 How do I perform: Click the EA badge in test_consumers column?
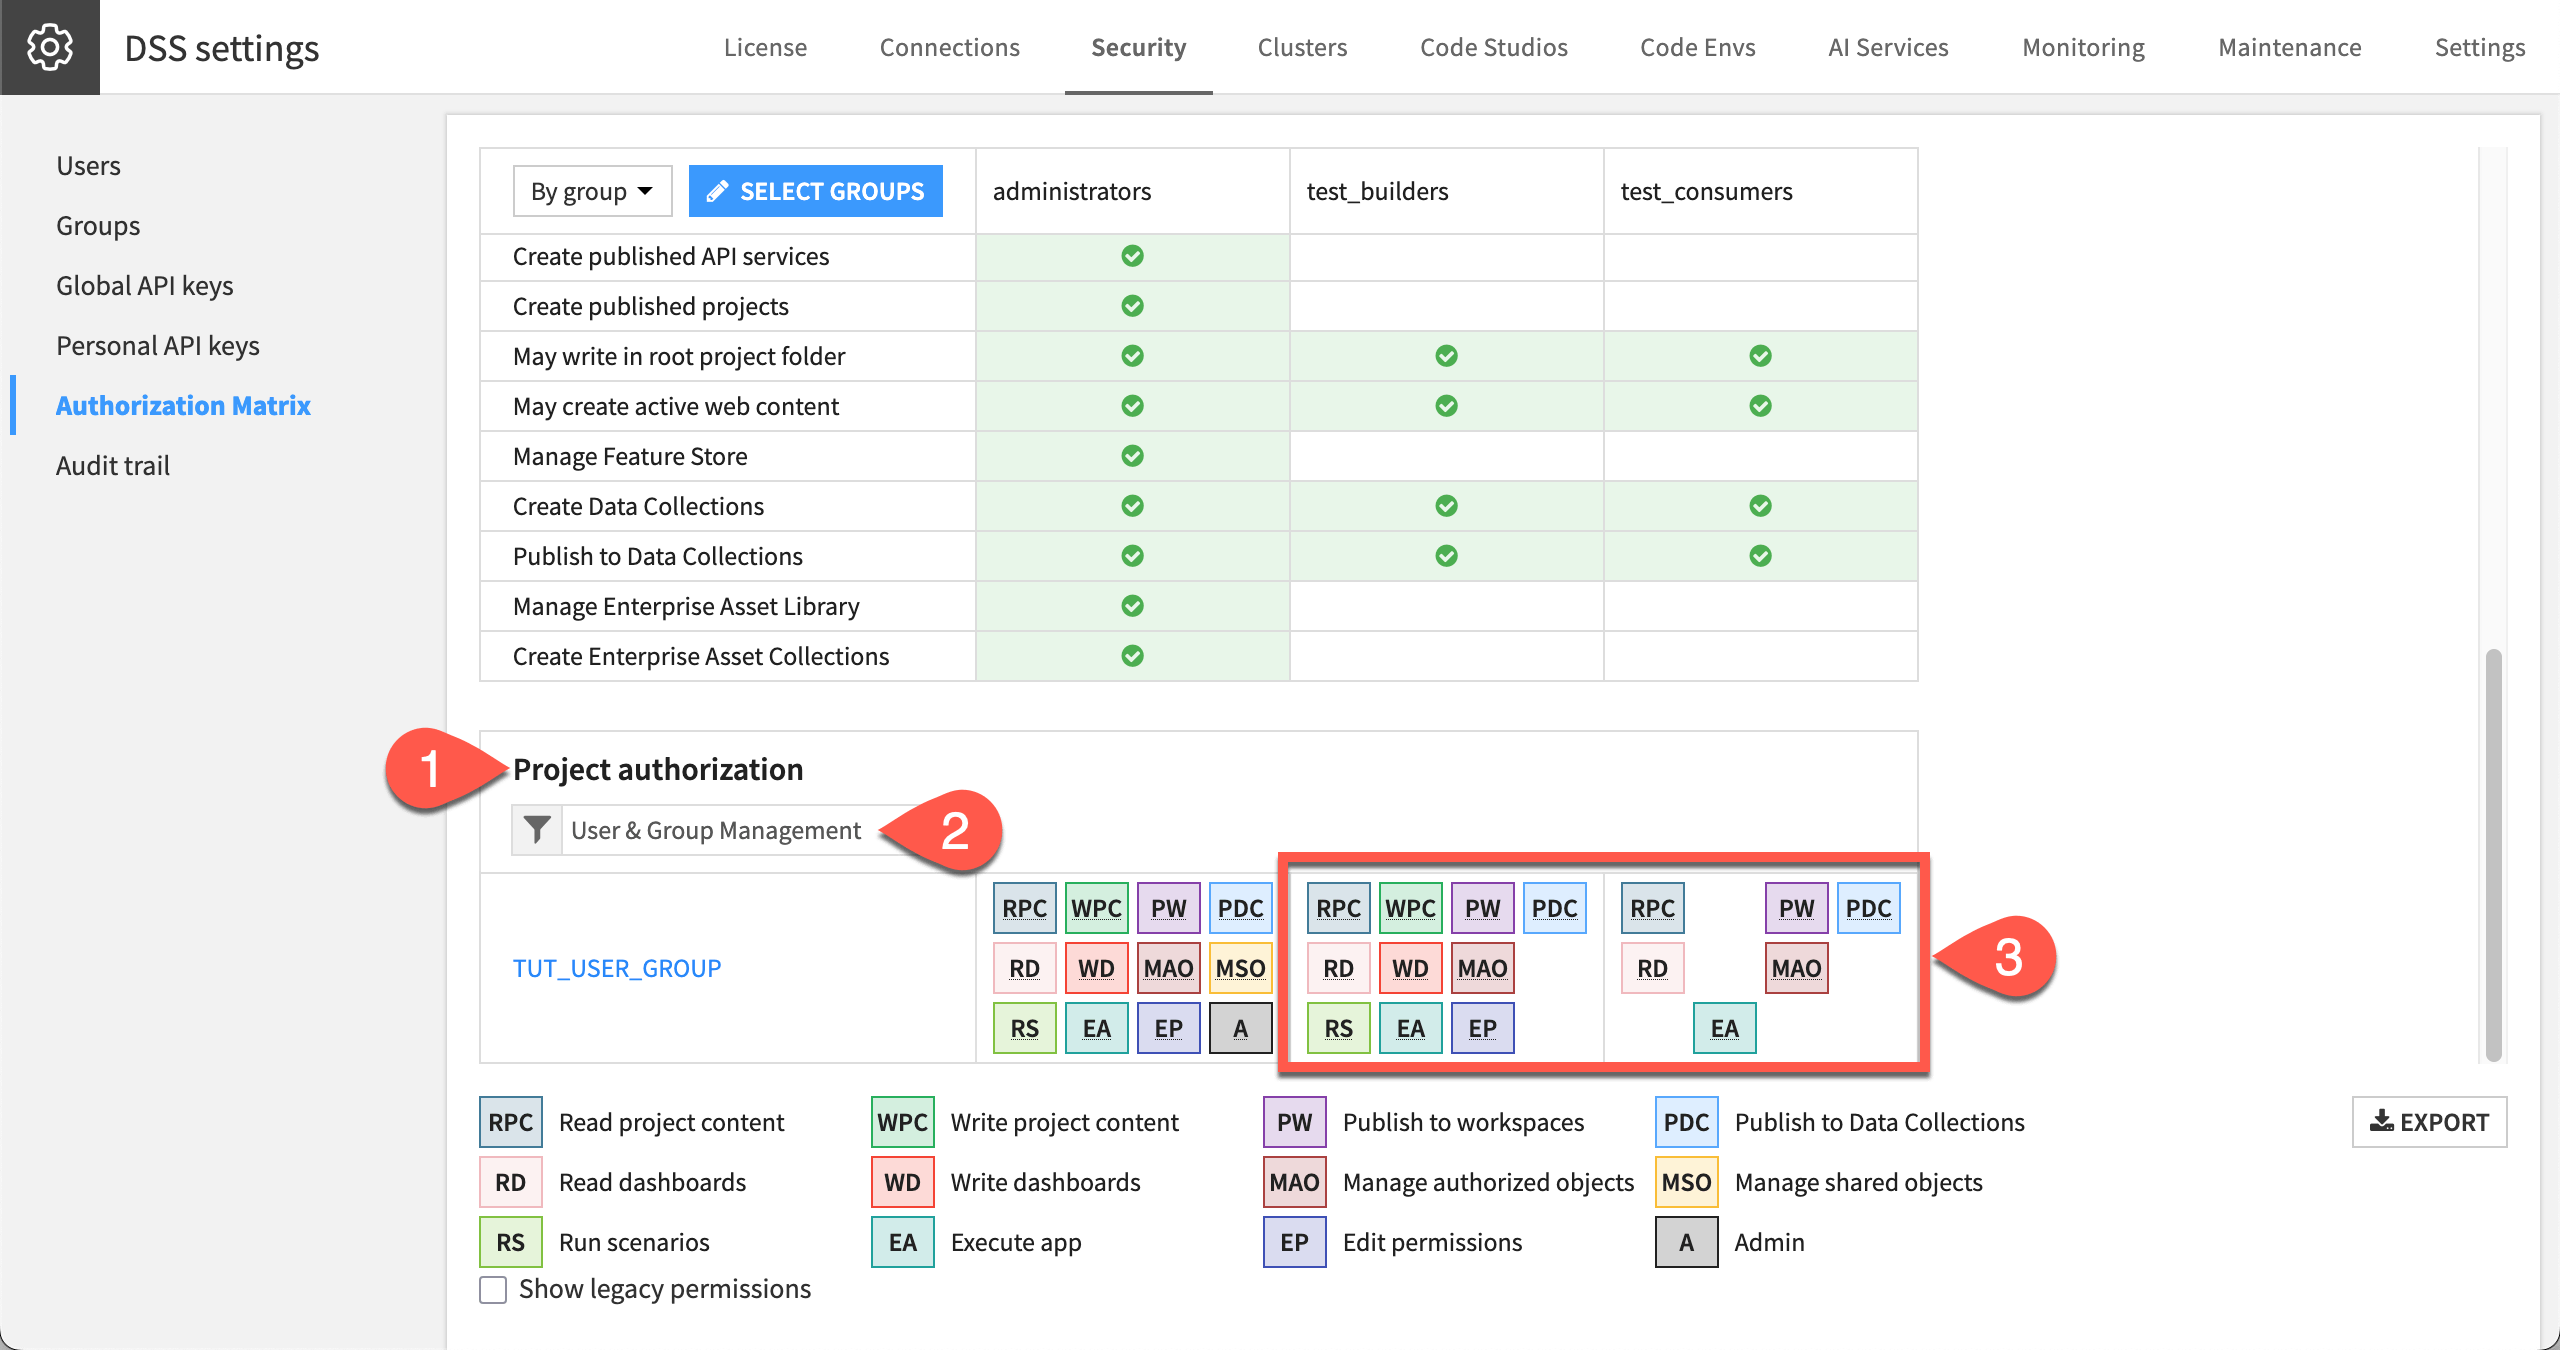pos(1724,1028)
